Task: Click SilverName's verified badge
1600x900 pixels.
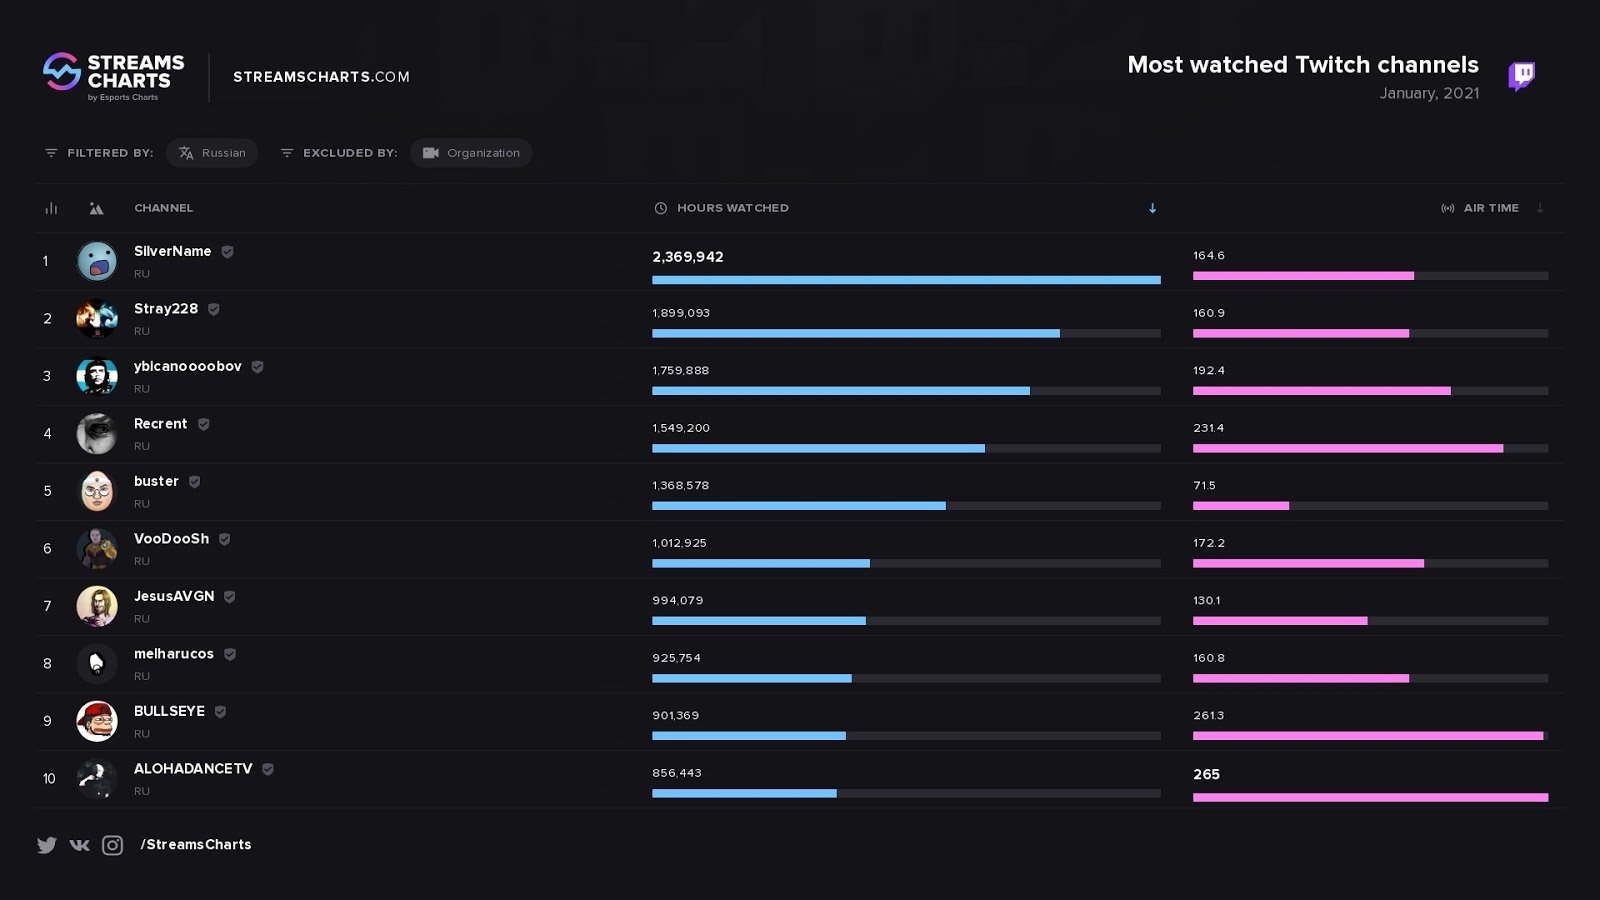Action: tap(228, 252)
